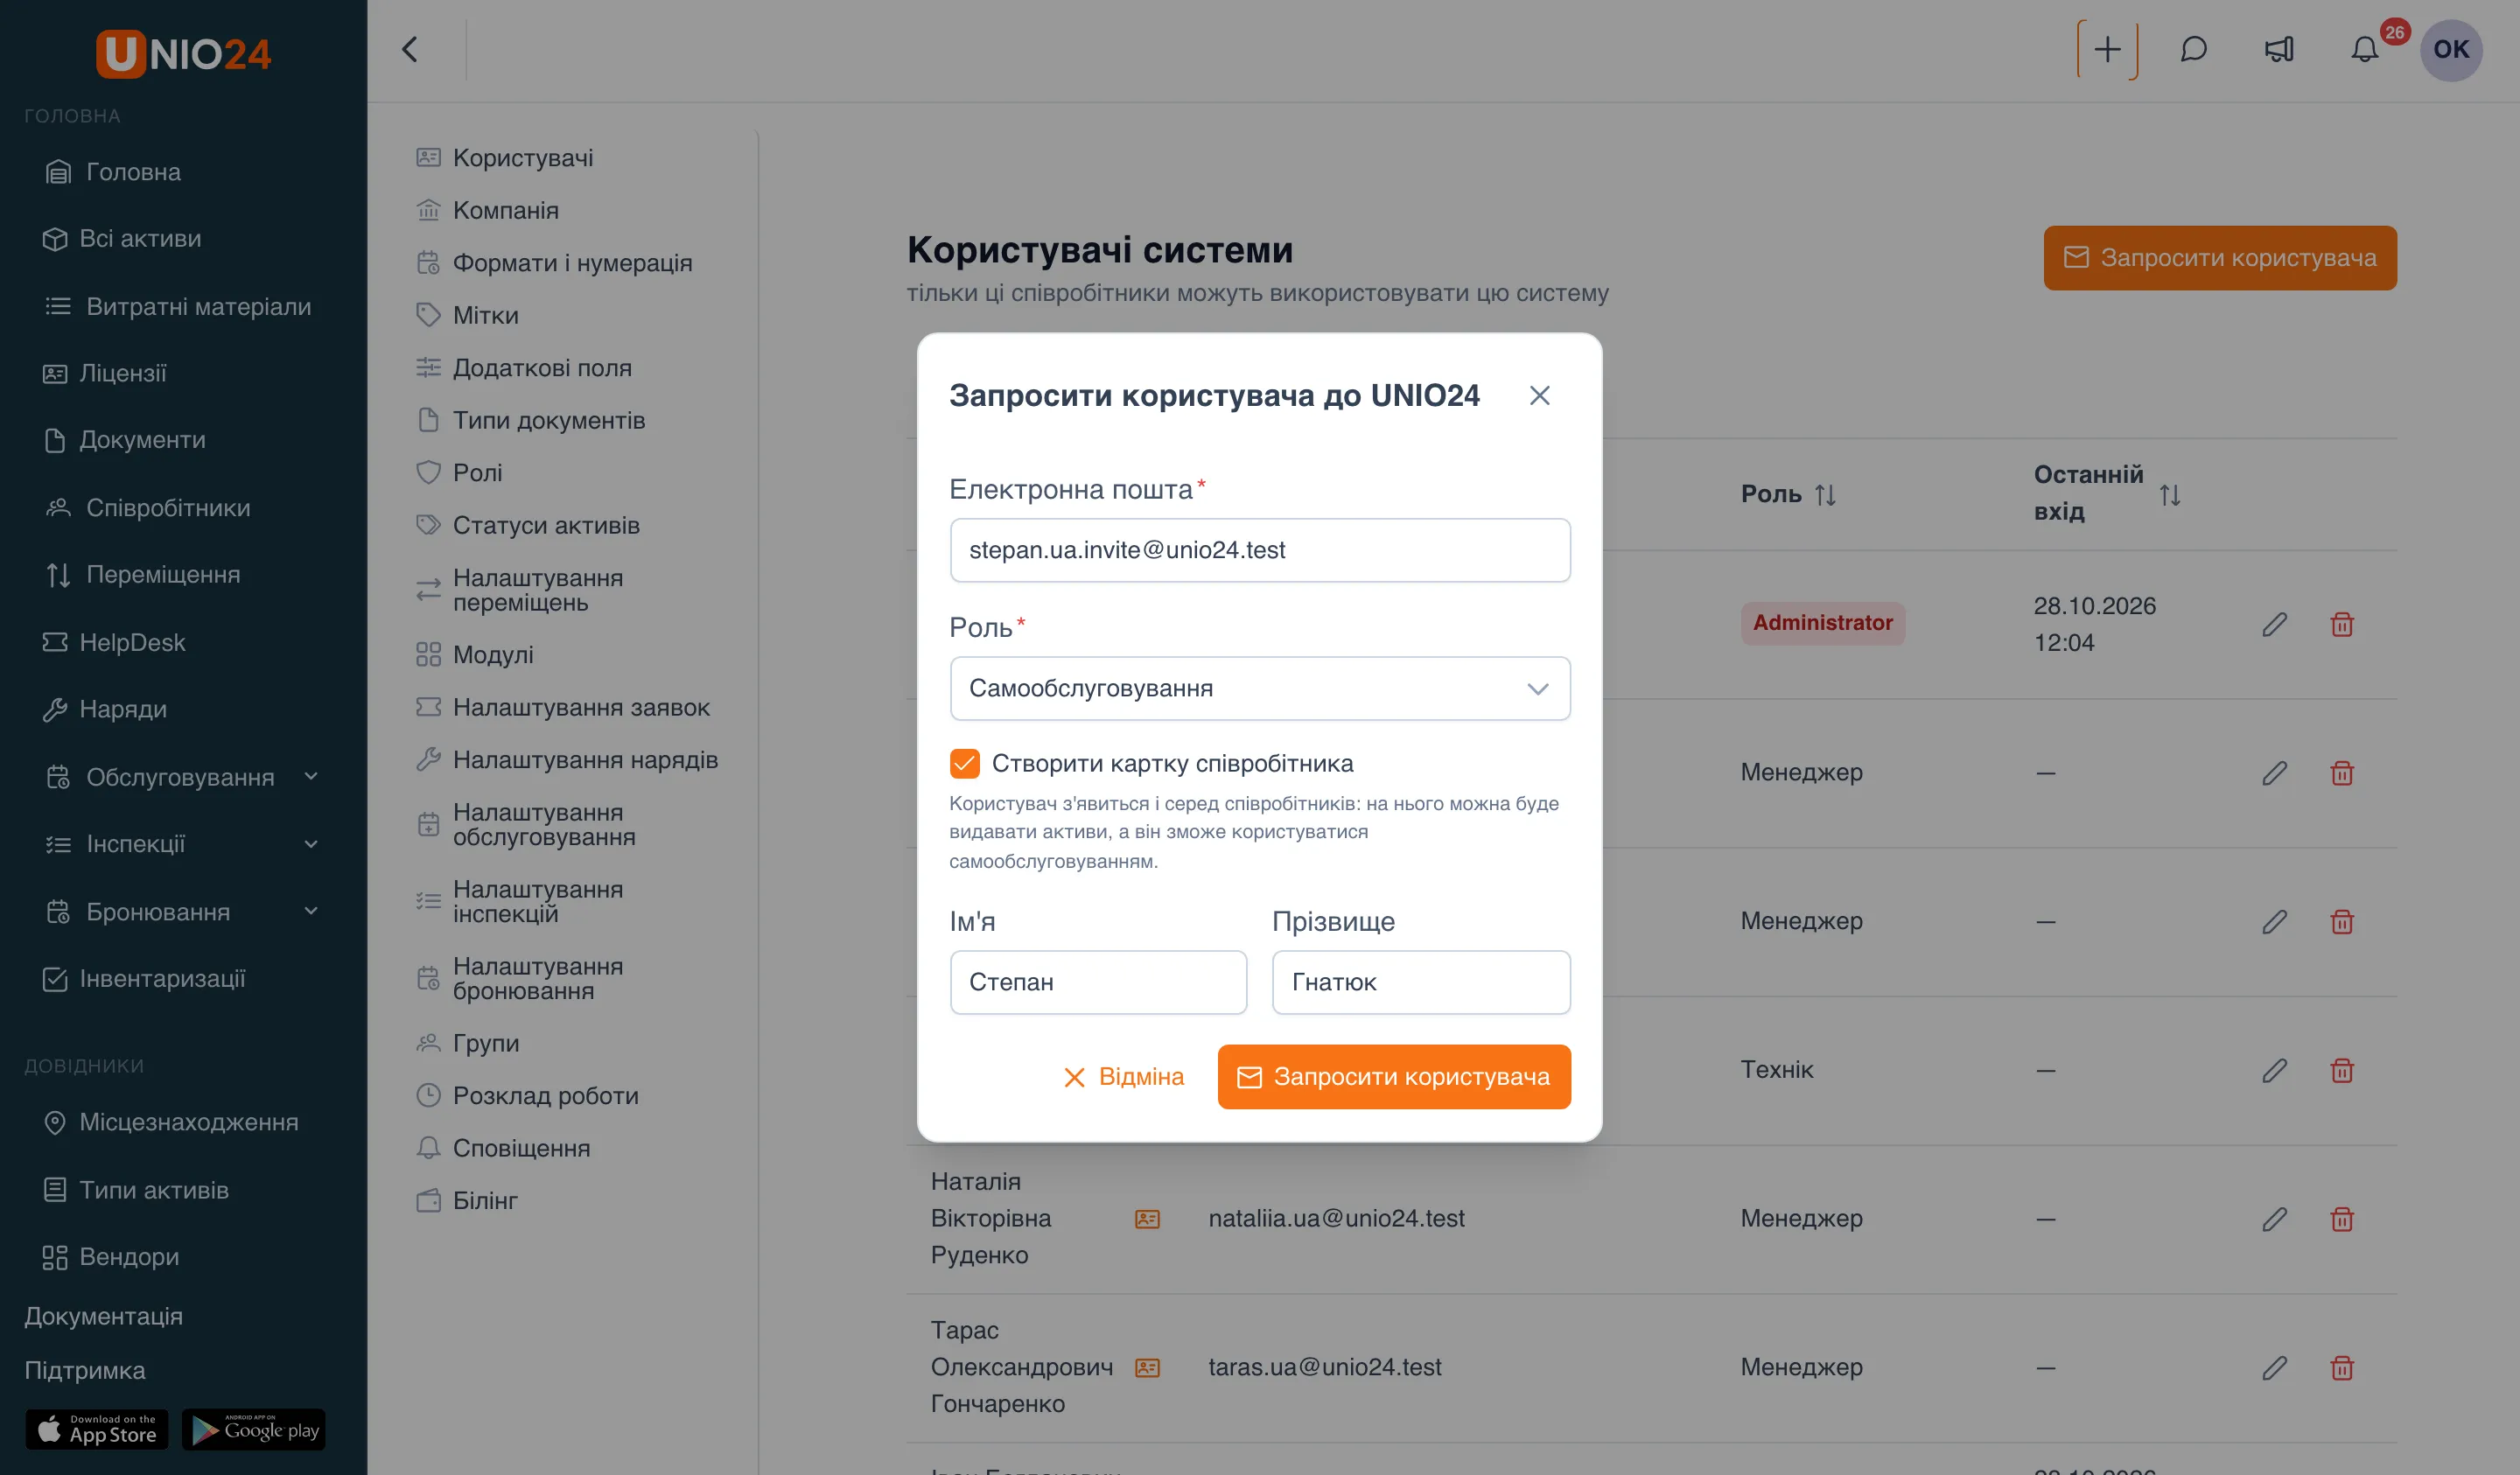Open the notifications bell icon
Viewport: 2520px width, 1475px height.
tap(2364, 49)
